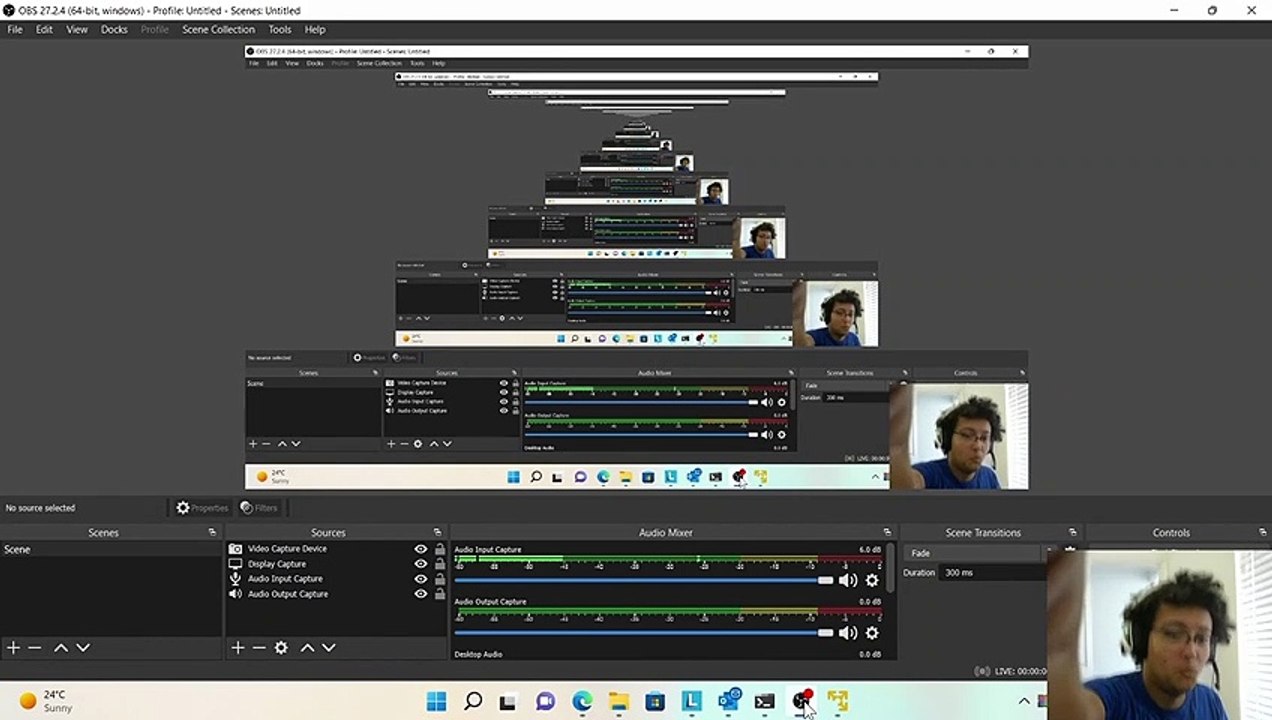Select the Scene entry in Scenes list
This screenshot has width=1272, height=720.
(x=110, y=549)
